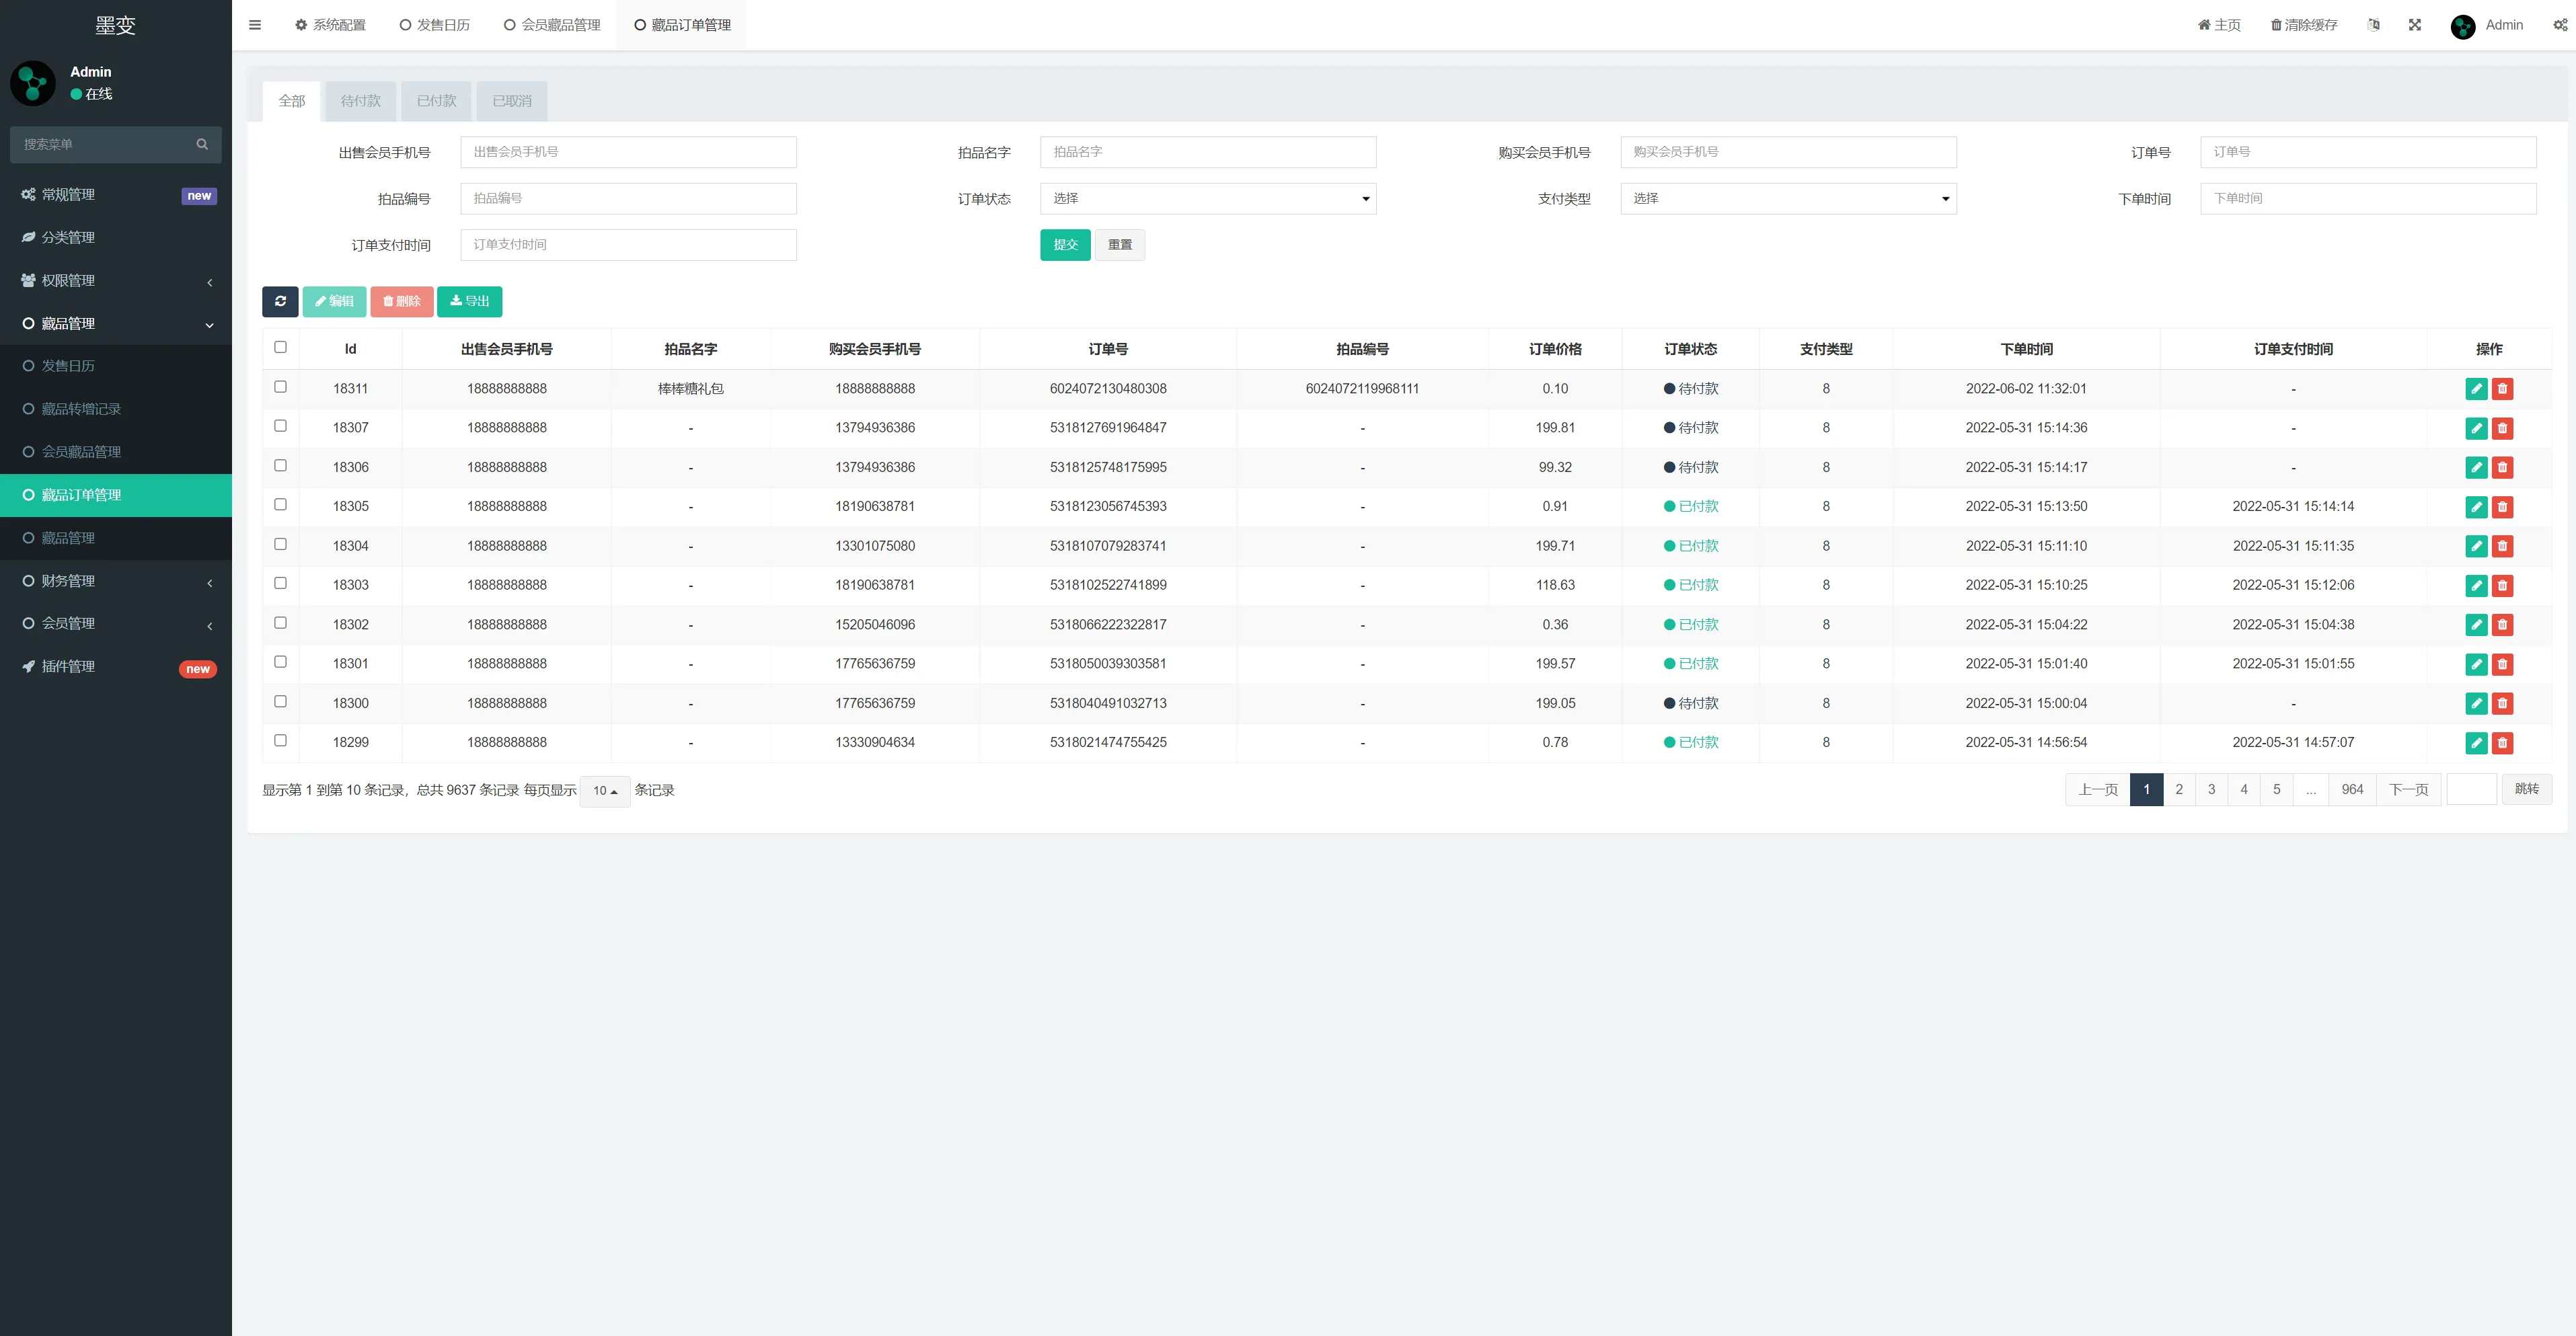The width and height of the screenshot is (2576, 1336).
Task: Toggle the select-all checkbox in table header
Action: [280, 347]
